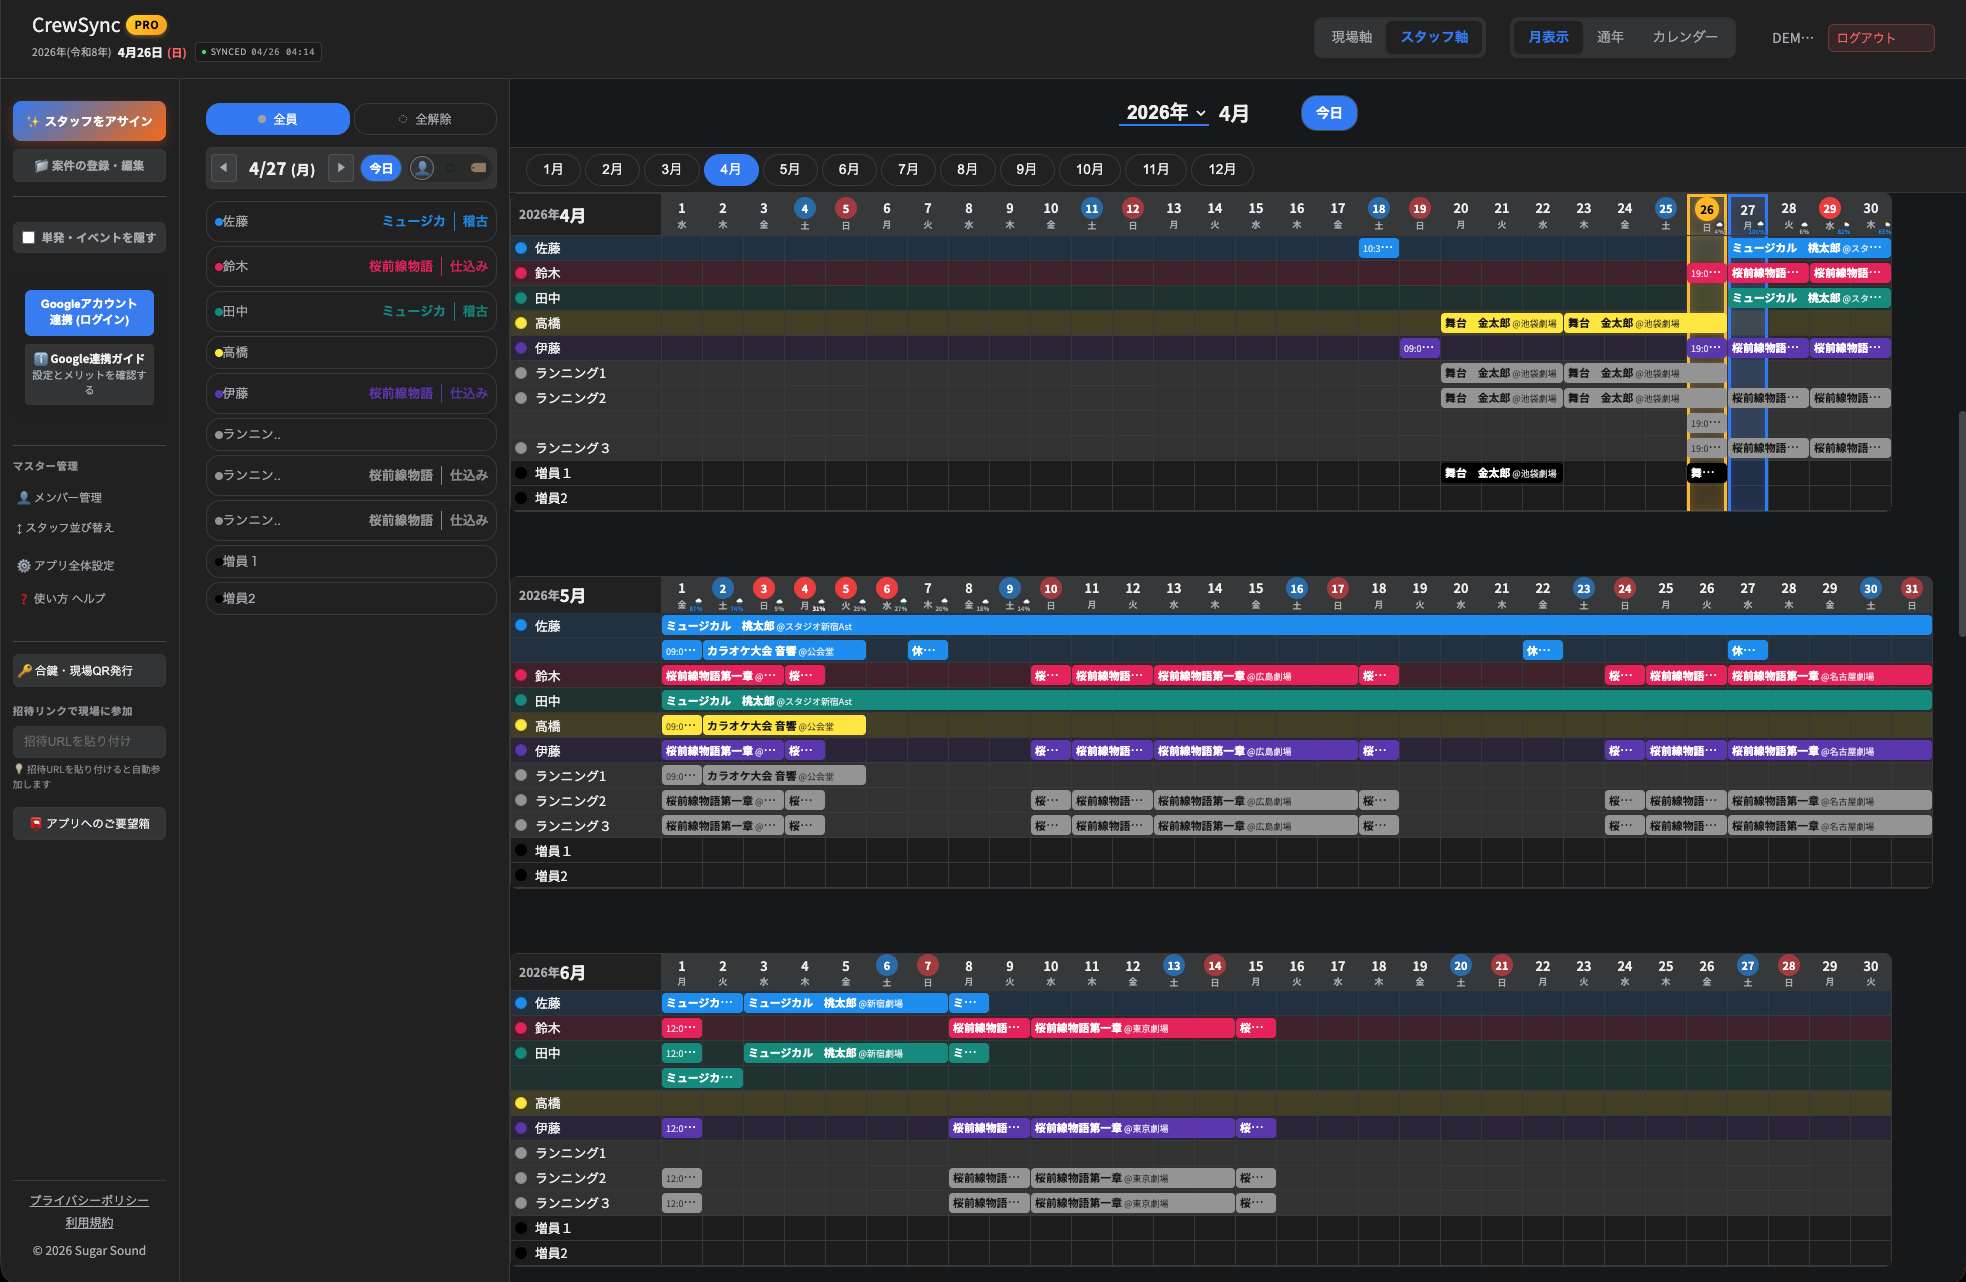The width and height of the screenshot is (1966, 1282).
Task: Open 佐藤's 10:3… event on April 18
Action: pyautogui.click(x=1379, y=248)
